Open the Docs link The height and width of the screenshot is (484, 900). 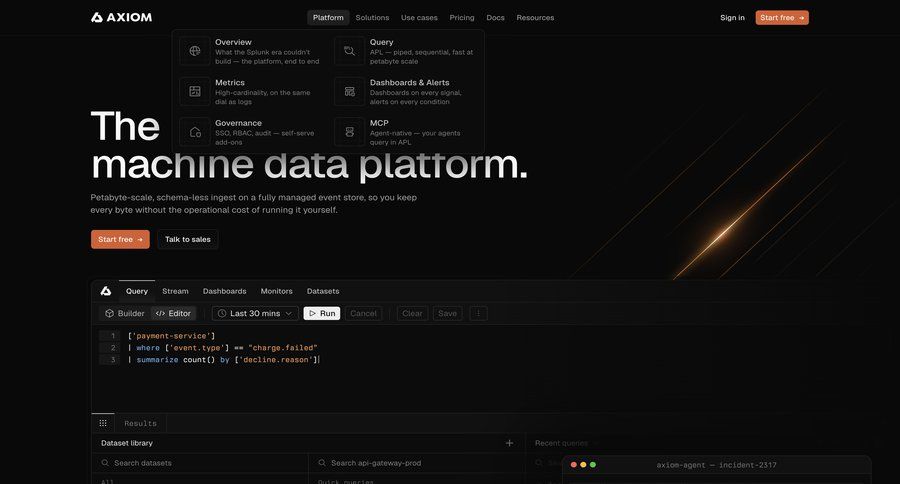click(x=495, y=18)
